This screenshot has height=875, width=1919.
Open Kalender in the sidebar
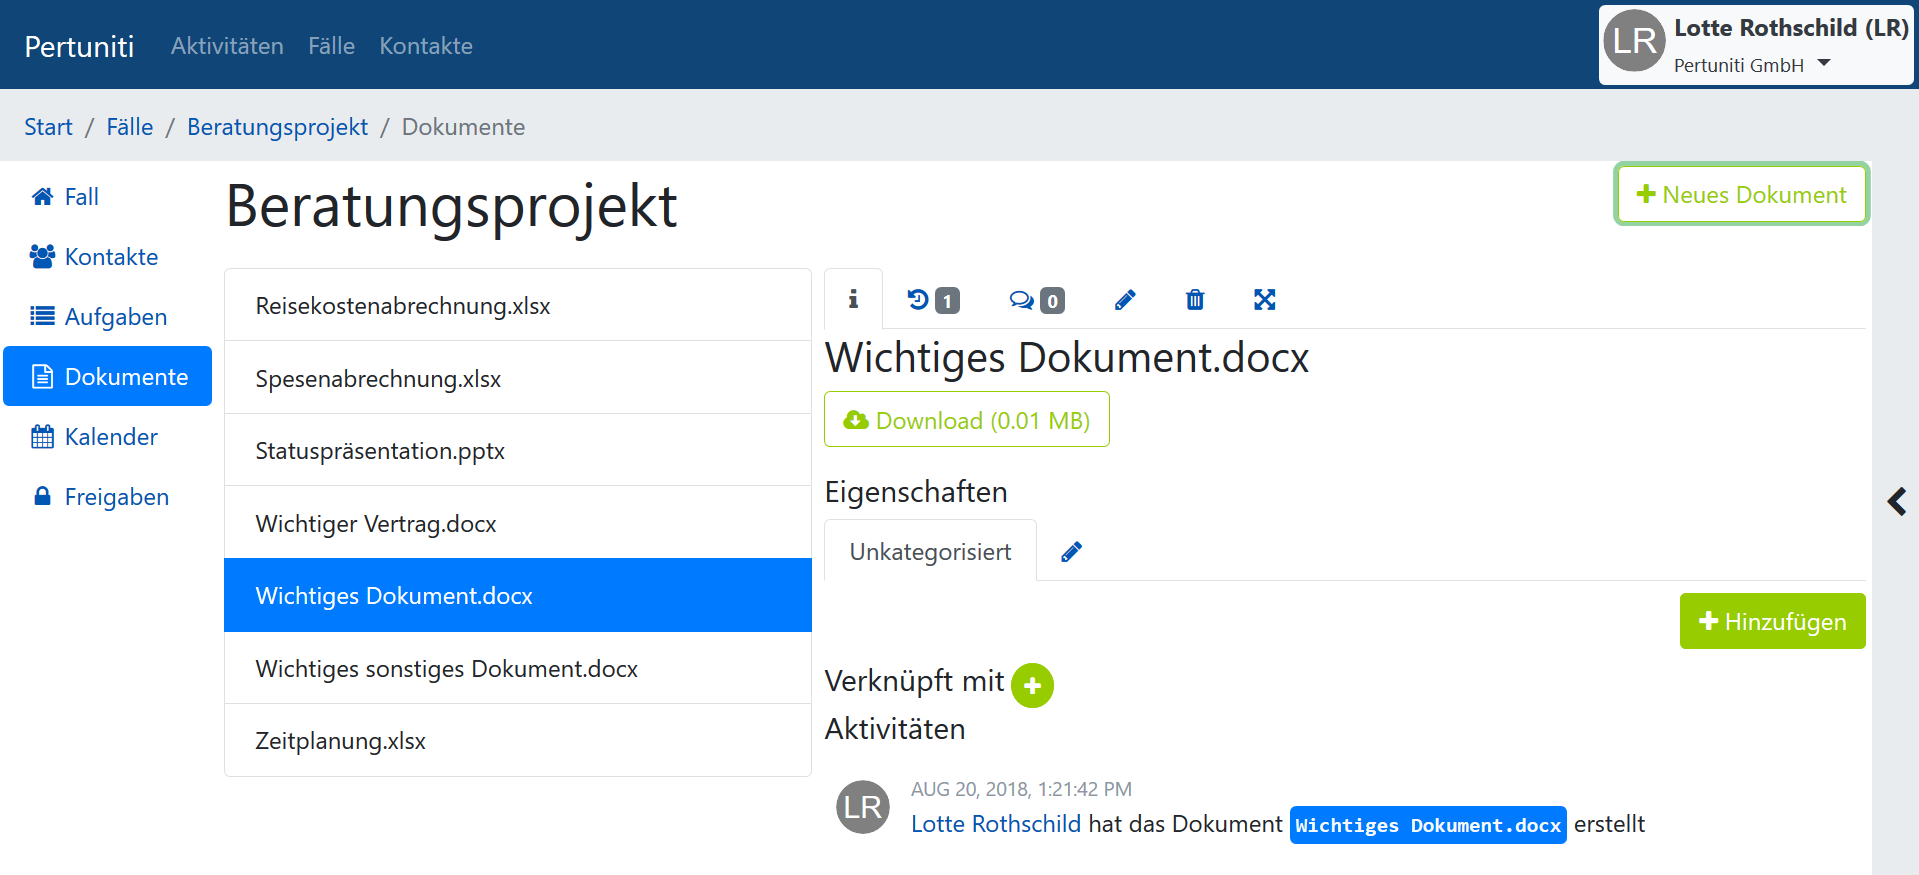(108, 437)
